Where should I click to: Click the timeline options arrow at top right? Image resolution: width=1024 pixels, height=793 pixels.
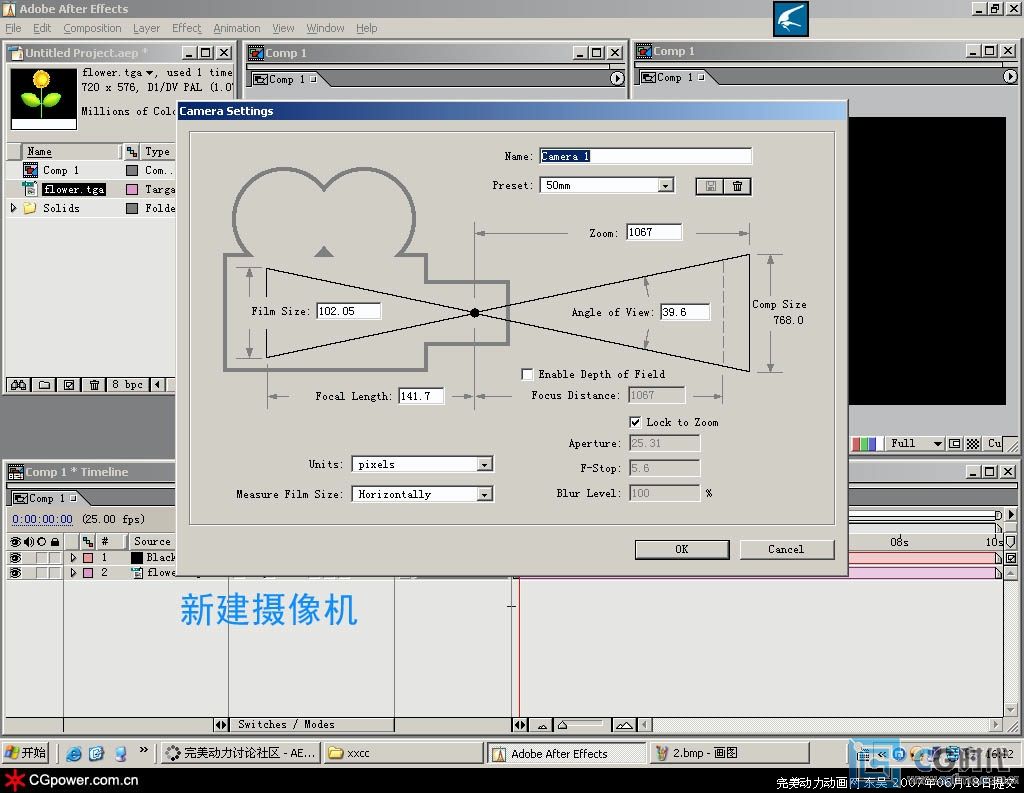pyautogui.click(x=1011, y=514)
